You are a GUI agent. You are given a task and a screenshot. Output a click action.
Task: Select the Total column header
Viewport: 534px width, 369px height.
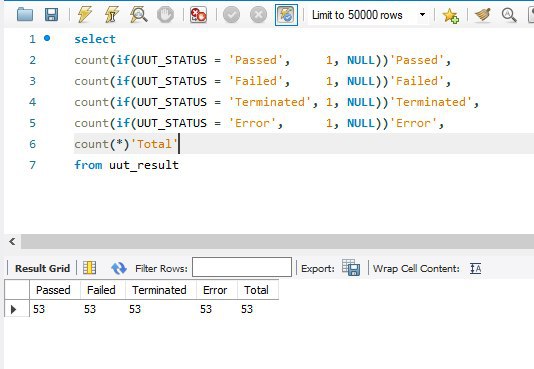[x=258, y=290]
